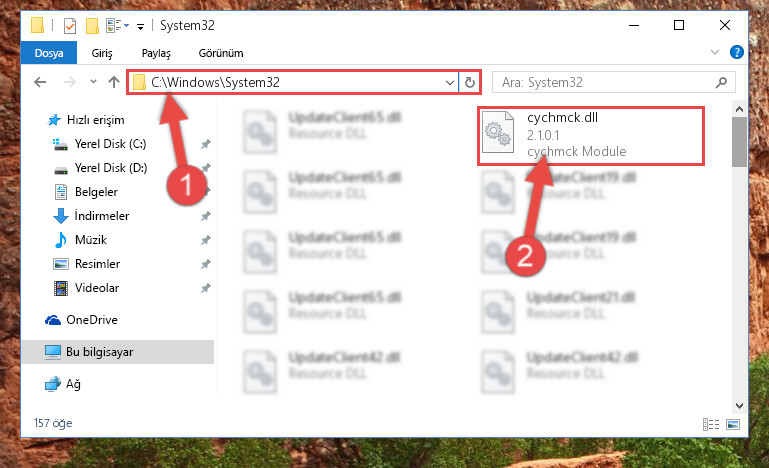Click the Back navigation arrow

coord(40,82)
